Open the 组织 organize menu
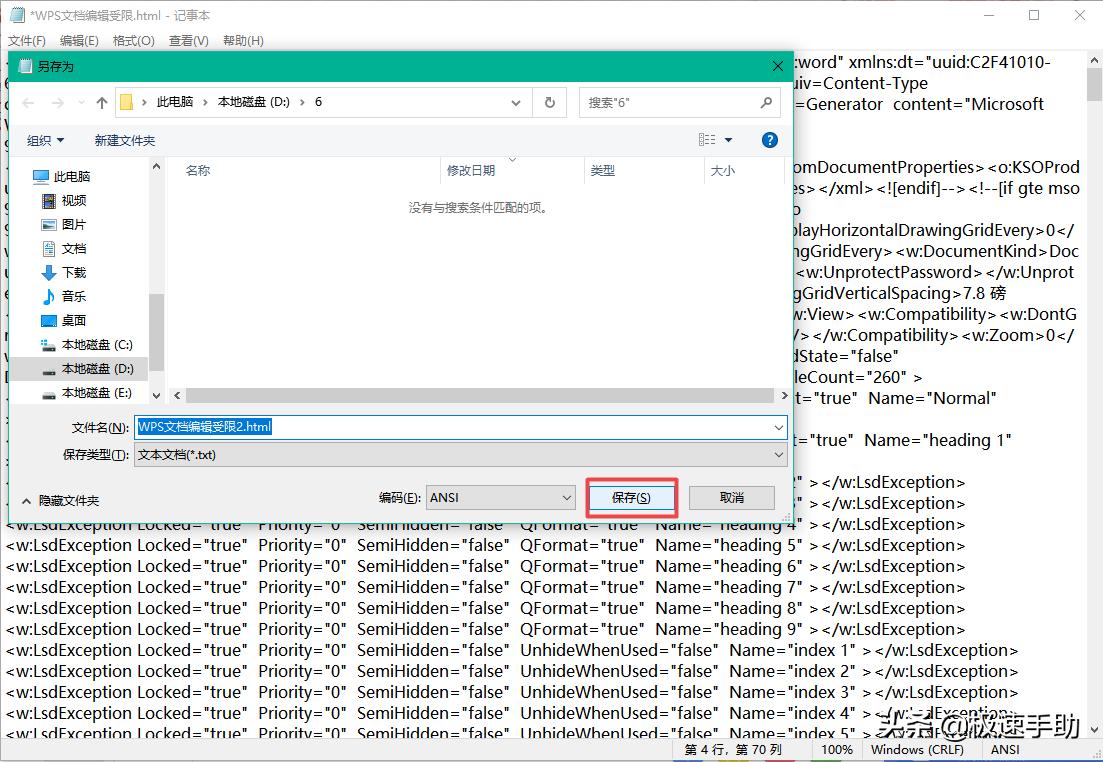This screenshot has width=1103, height=762. coord(45,141)
